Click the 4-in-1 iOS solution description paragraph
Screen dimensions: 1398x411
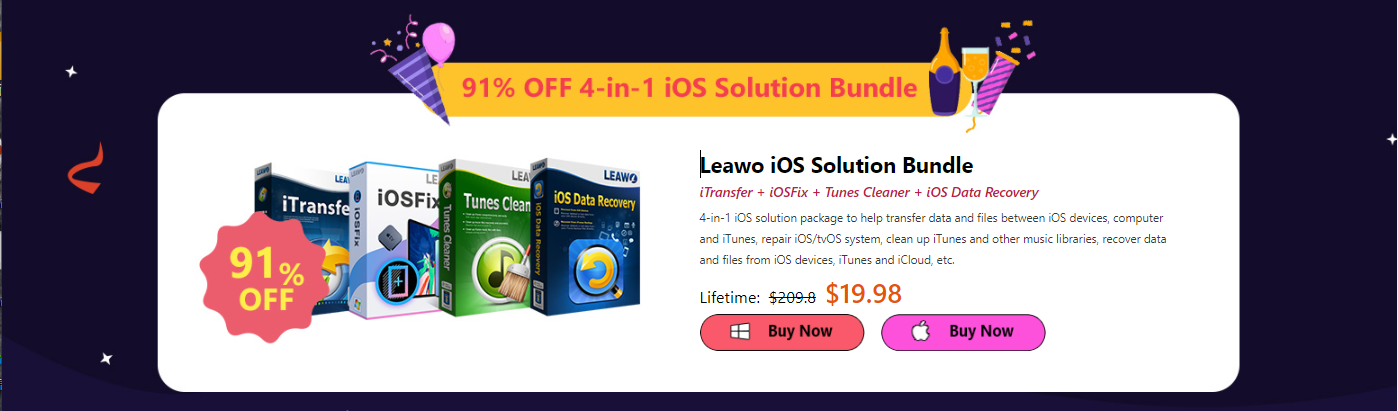pyautogui.click(x=933, y=238)
